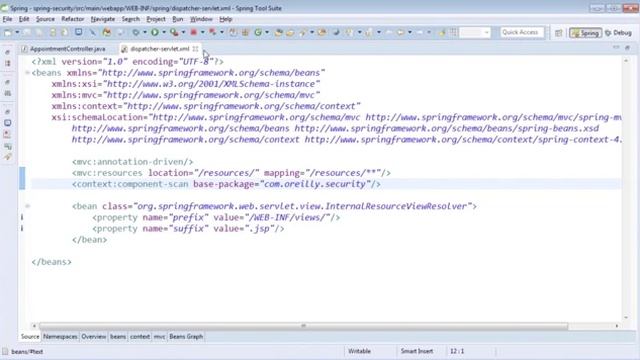Open the beans tab at editor bottom
Viewport: 640px width, 360px height.
click(x=118, y=337)
